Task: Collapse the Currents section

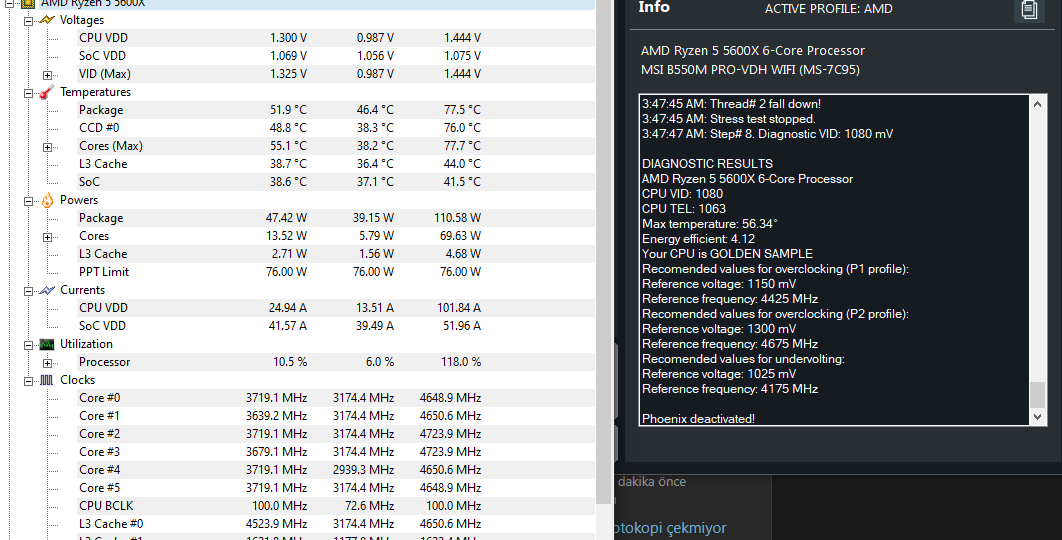Action: pos(28,291)
